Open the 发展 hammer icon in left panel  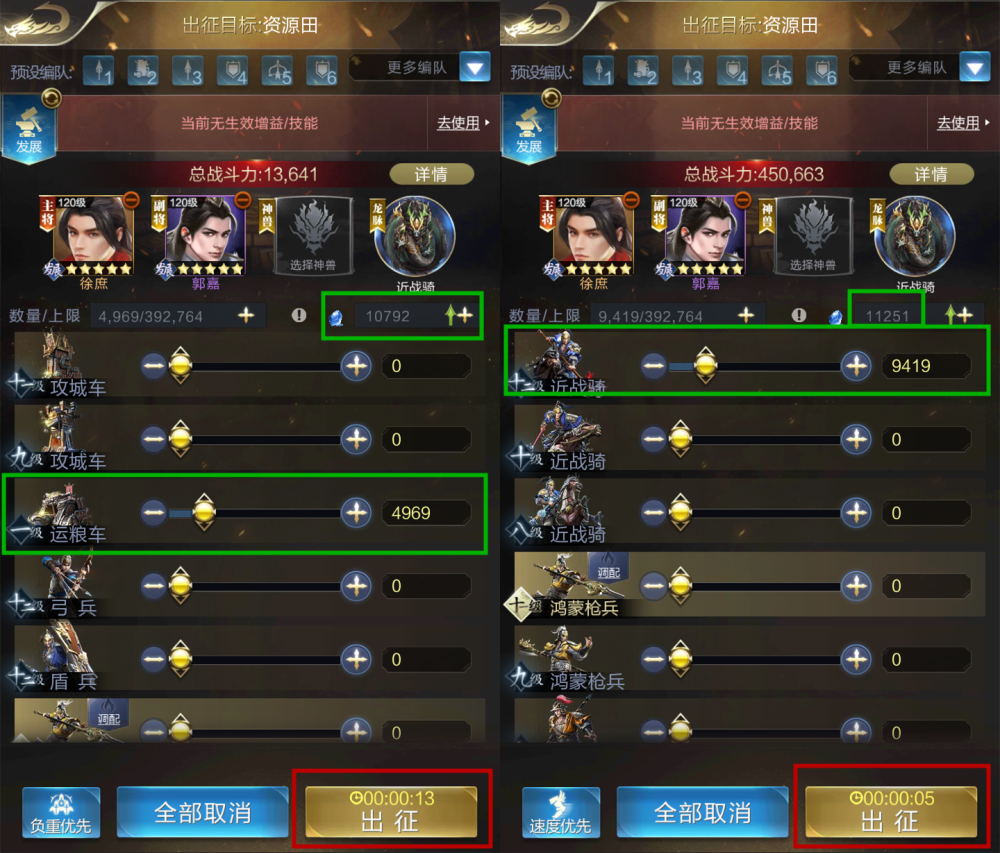coord(29,129)
